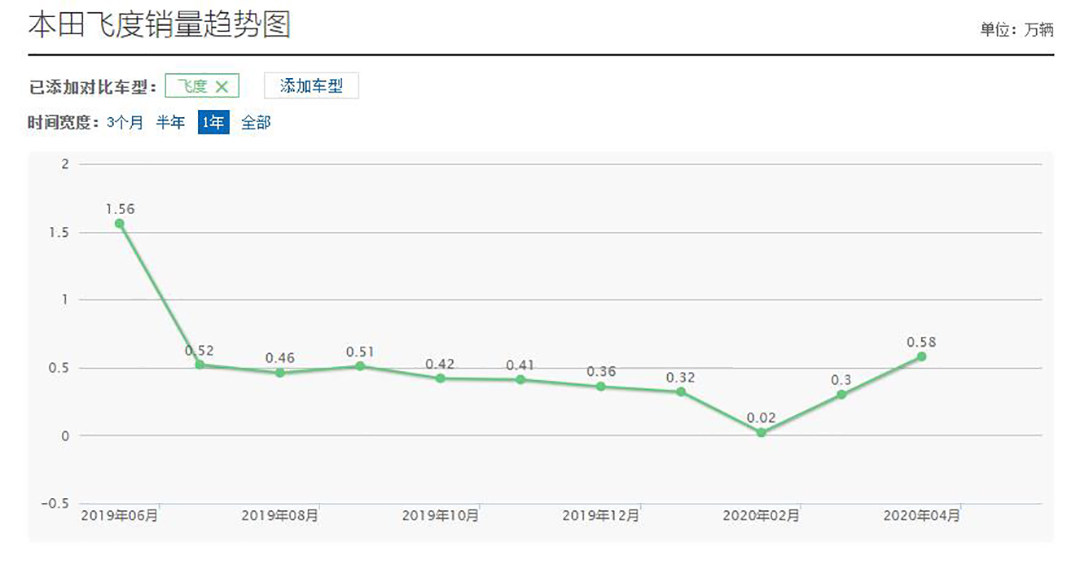Click the 0.42 data point at 2019年10月
1080x568 pixels.
pos(440,378)
